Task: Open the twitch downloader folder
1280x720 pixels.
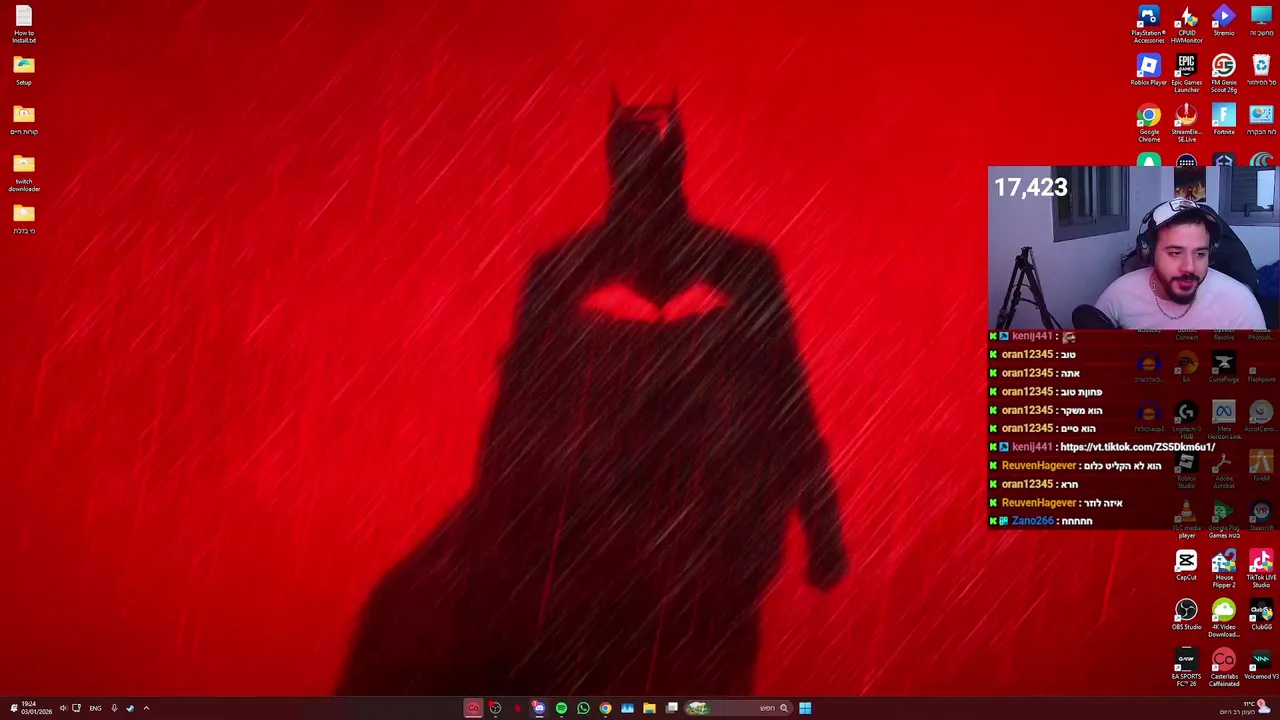Action: pyautogui.click(x=24, y=173)
